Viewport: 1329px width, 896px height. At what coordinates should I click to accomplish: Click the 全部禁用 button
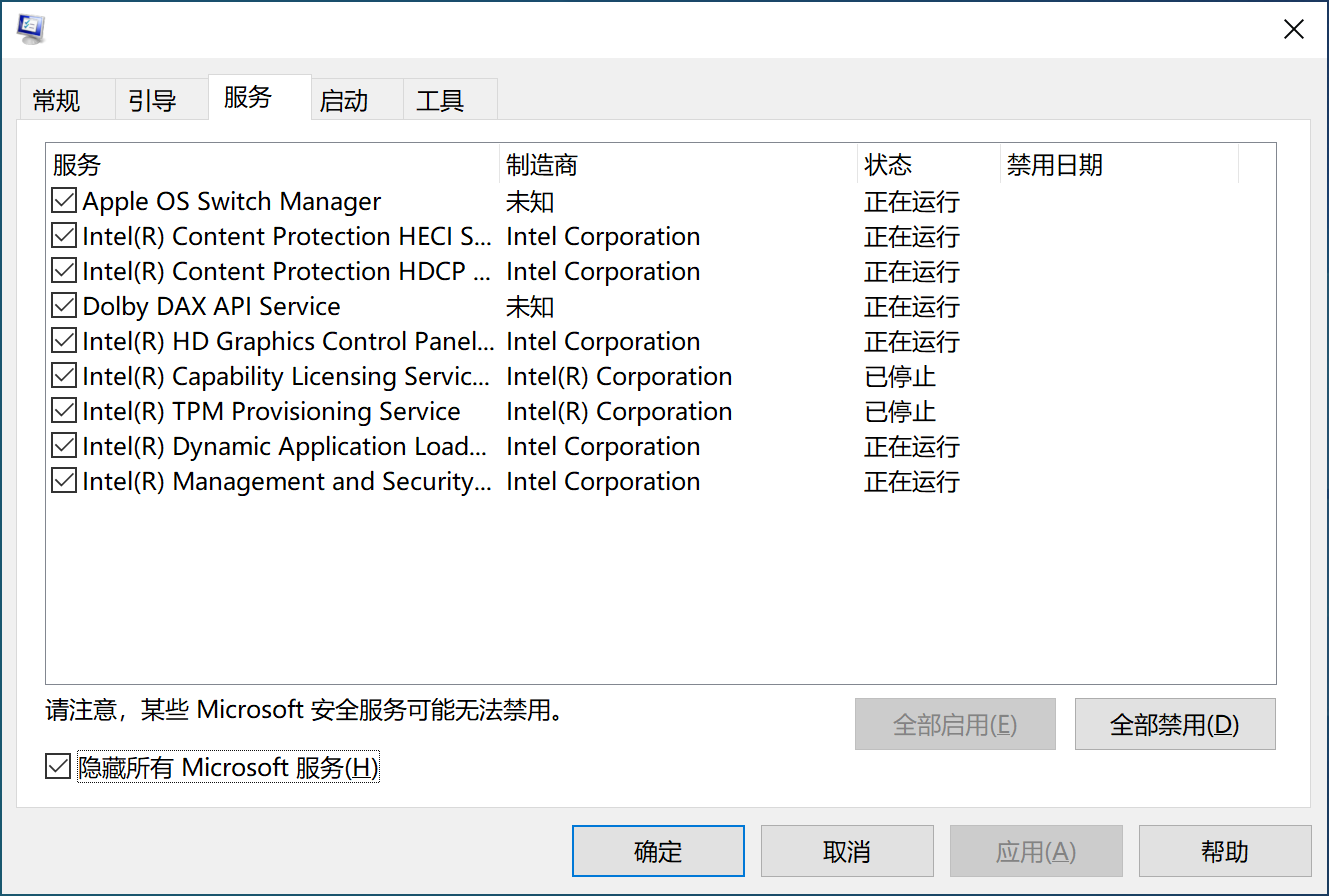point(1174,725)
